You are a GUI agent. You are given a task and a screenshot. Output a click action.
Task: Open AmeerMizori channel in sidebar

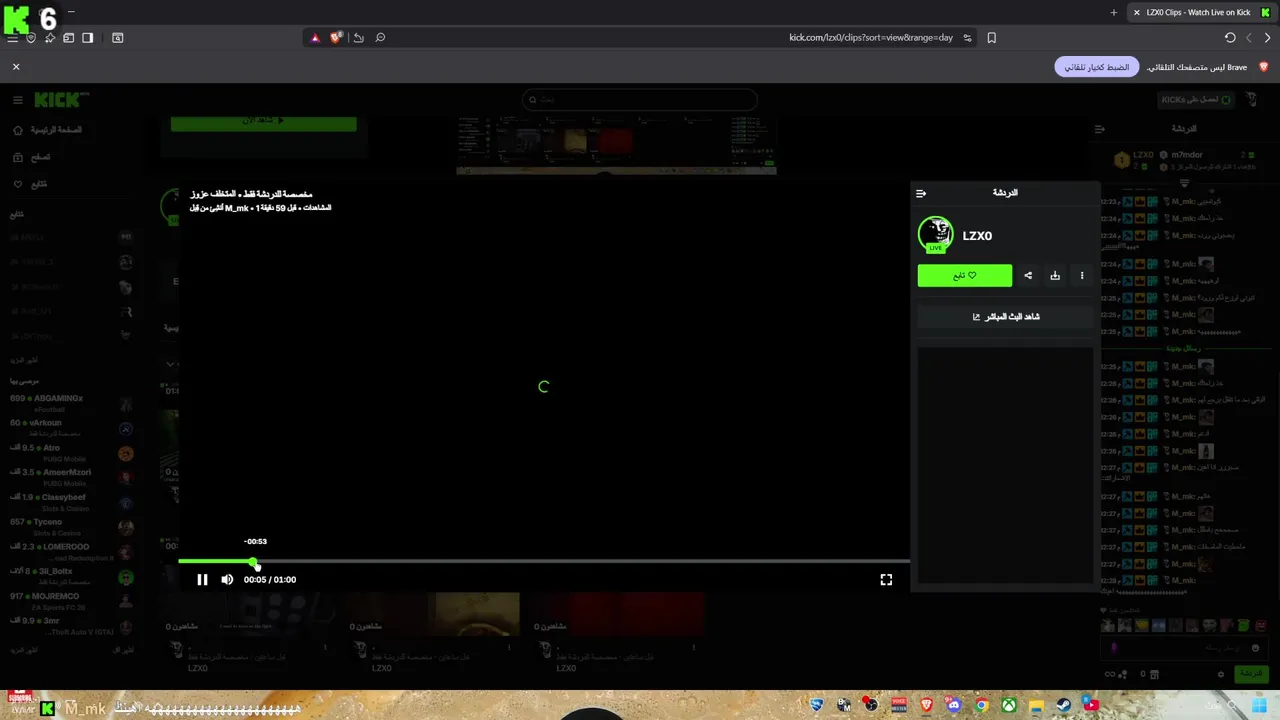tap(68, 477)
